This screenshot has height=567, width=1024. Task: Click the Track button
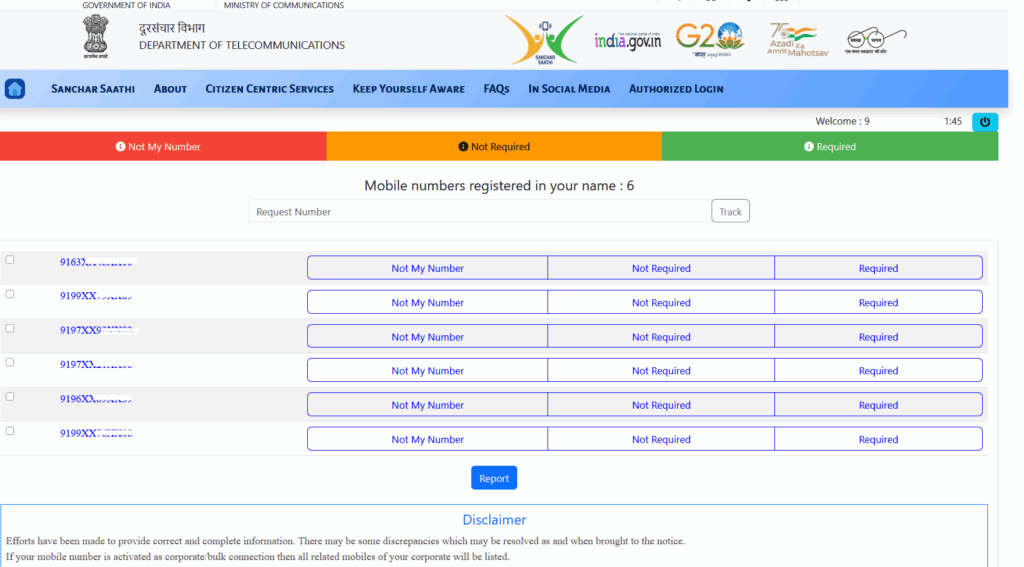tap(730, 212)
